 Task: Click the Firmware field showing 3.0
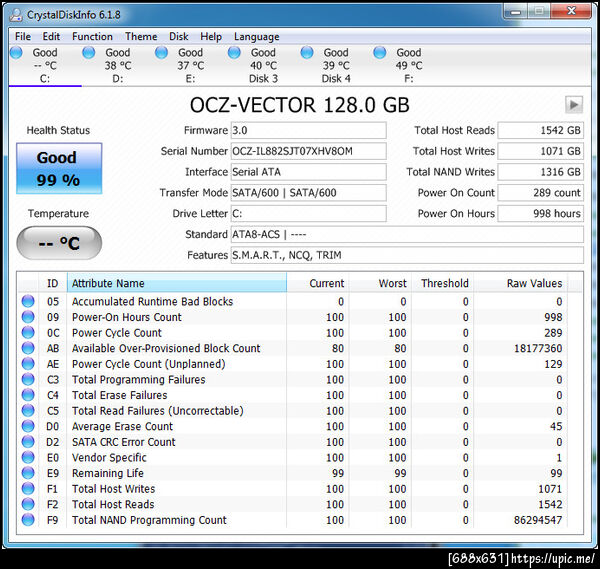[x=308, y=130]
